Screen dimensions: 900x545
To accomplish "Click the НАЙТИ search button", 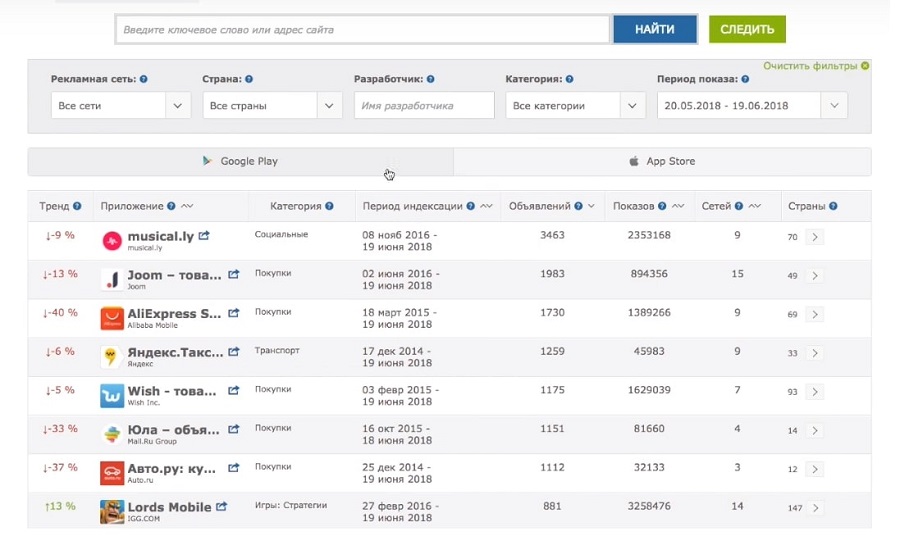I will pos(655,29).
